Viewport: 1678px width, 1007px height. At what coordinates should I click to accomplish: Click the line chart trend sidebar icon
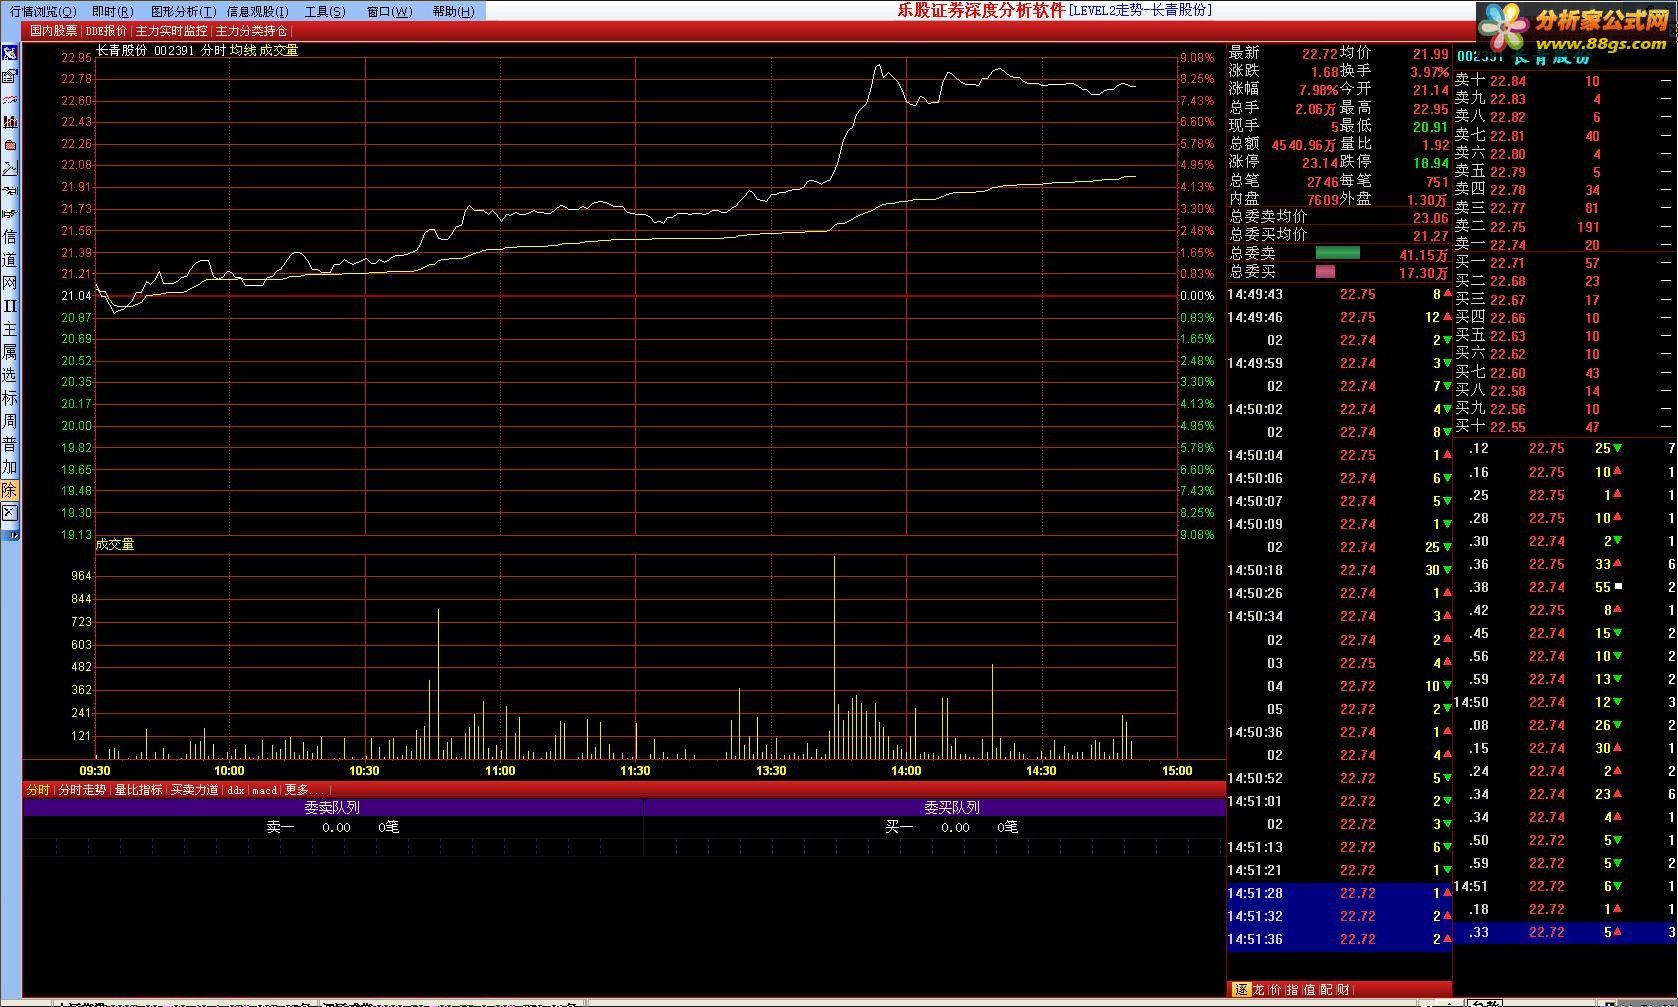click(x=10, y=167)
